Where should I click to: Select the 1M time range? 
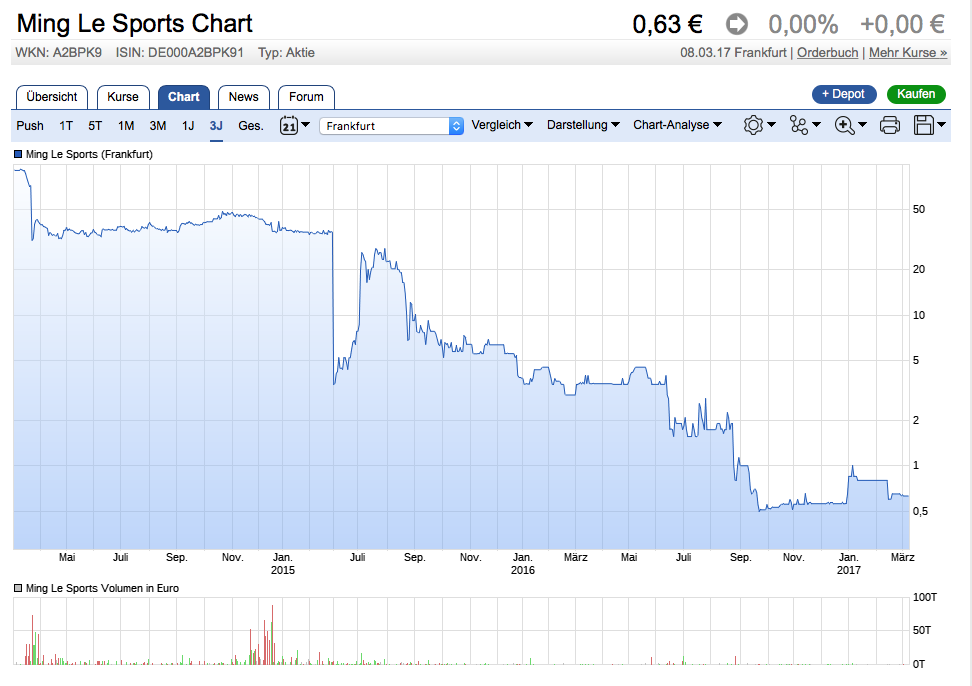126,126
